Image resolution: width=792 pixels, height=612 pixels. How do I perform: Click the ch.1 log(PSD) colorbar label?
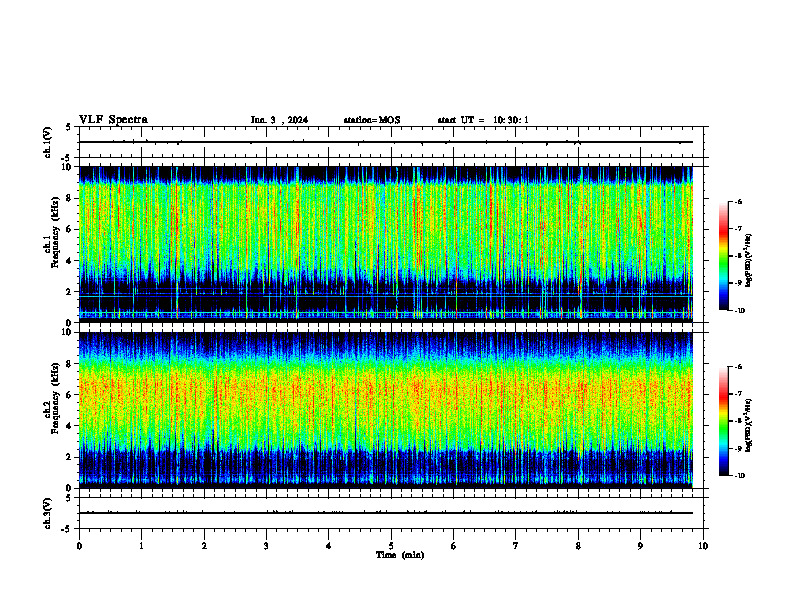[749, 261]
